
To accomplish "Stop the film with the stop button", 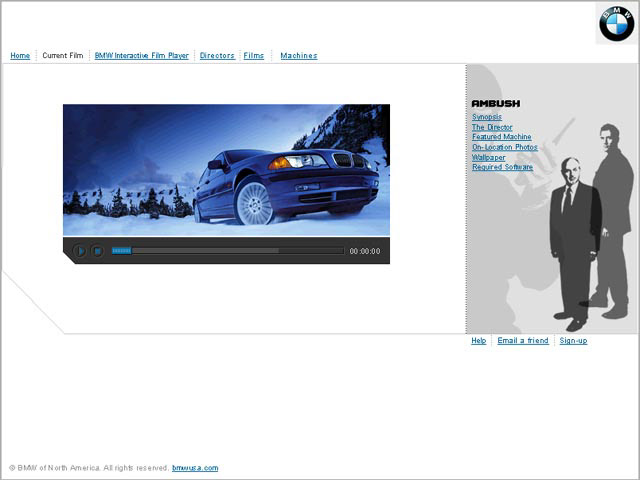I will (97, 251).
